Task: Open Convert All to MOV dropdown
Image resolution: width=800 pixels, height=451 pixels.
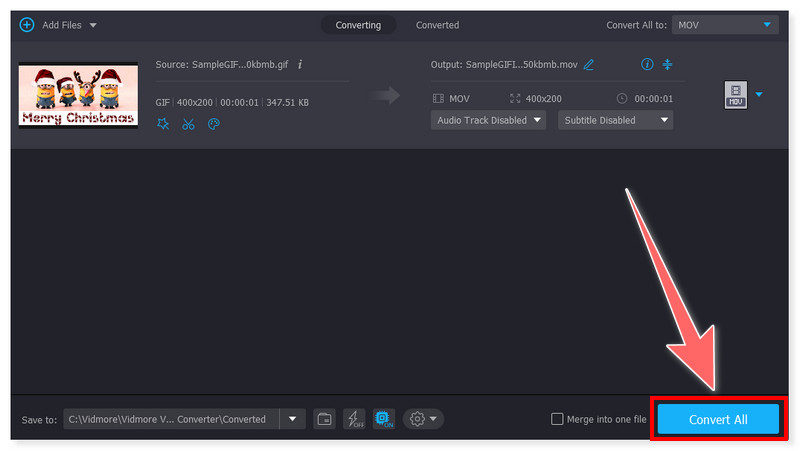Action: pos(725,24)
